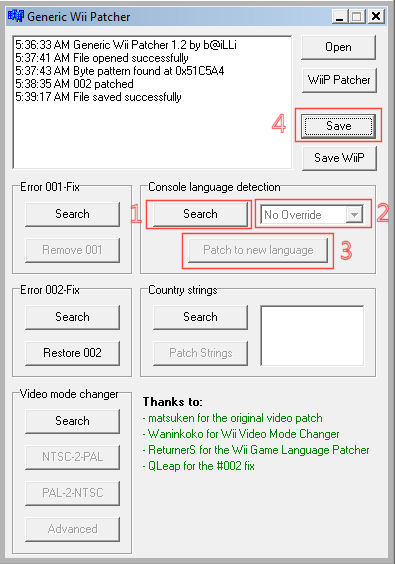The width and height of the screenshot is (395, 564).
Task: Click the PAL-2-NTSC button
Action: (x=72, y=493)
